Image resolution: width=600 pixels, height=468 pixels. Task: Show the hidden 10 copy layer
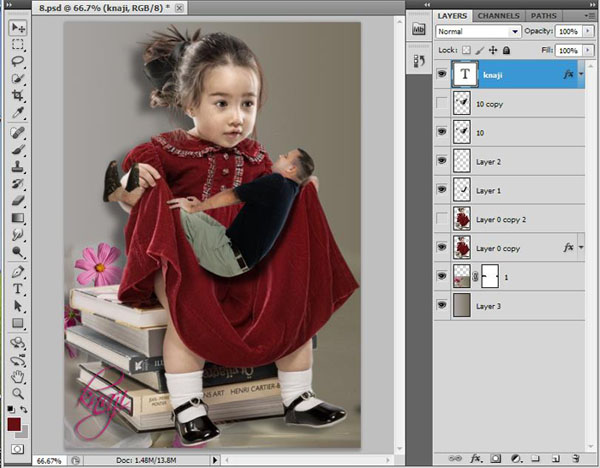[442, 103]
